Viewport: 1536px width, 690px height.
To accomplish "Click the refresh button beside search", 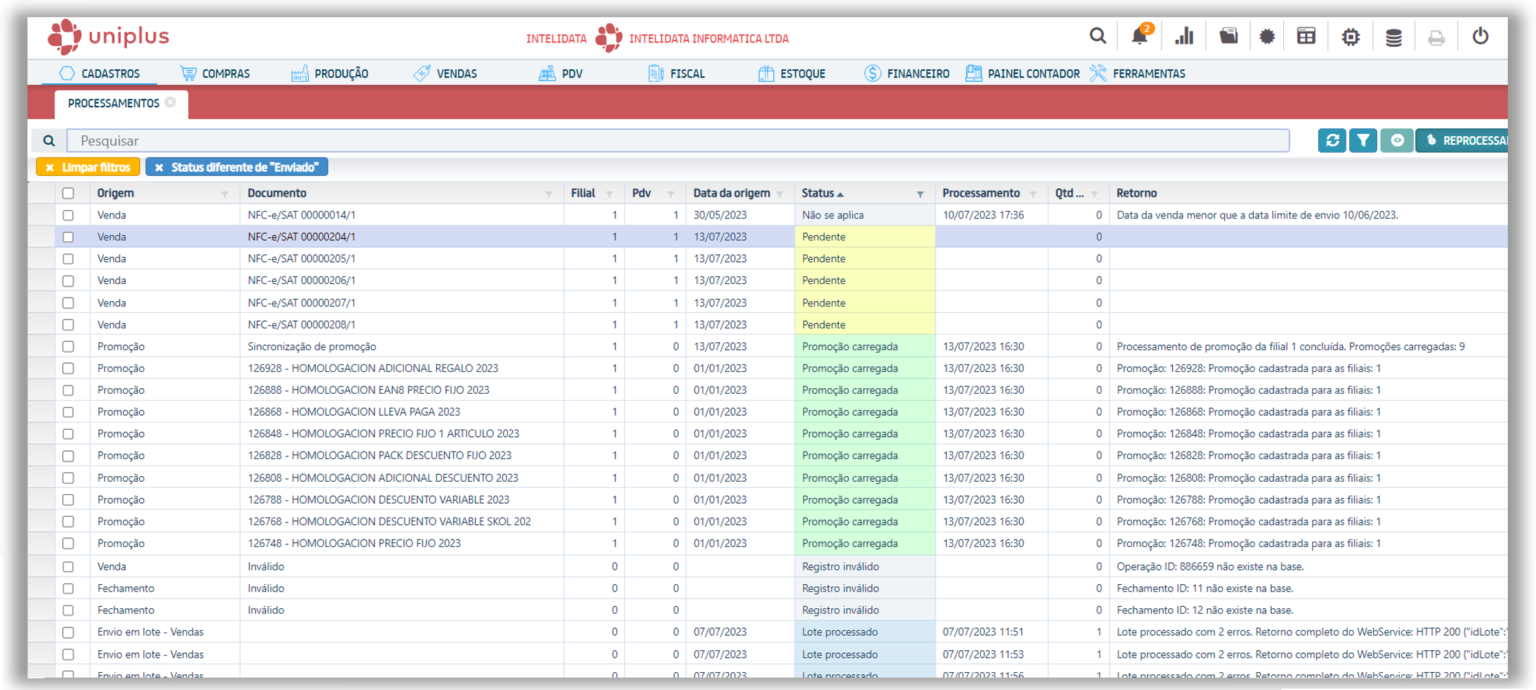I will tap(1332, 141).
